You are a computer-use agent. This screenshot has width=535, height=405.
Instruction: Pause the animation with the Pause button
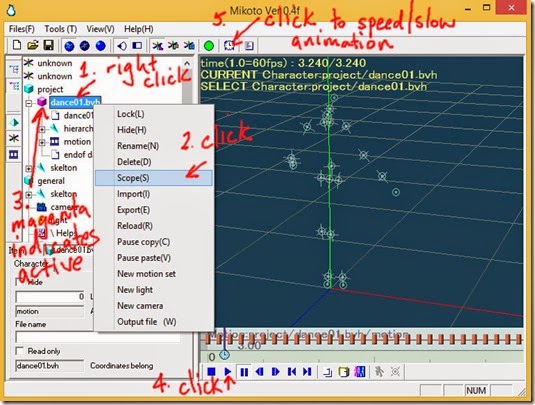pyautogui.click(x=244, y=372)
